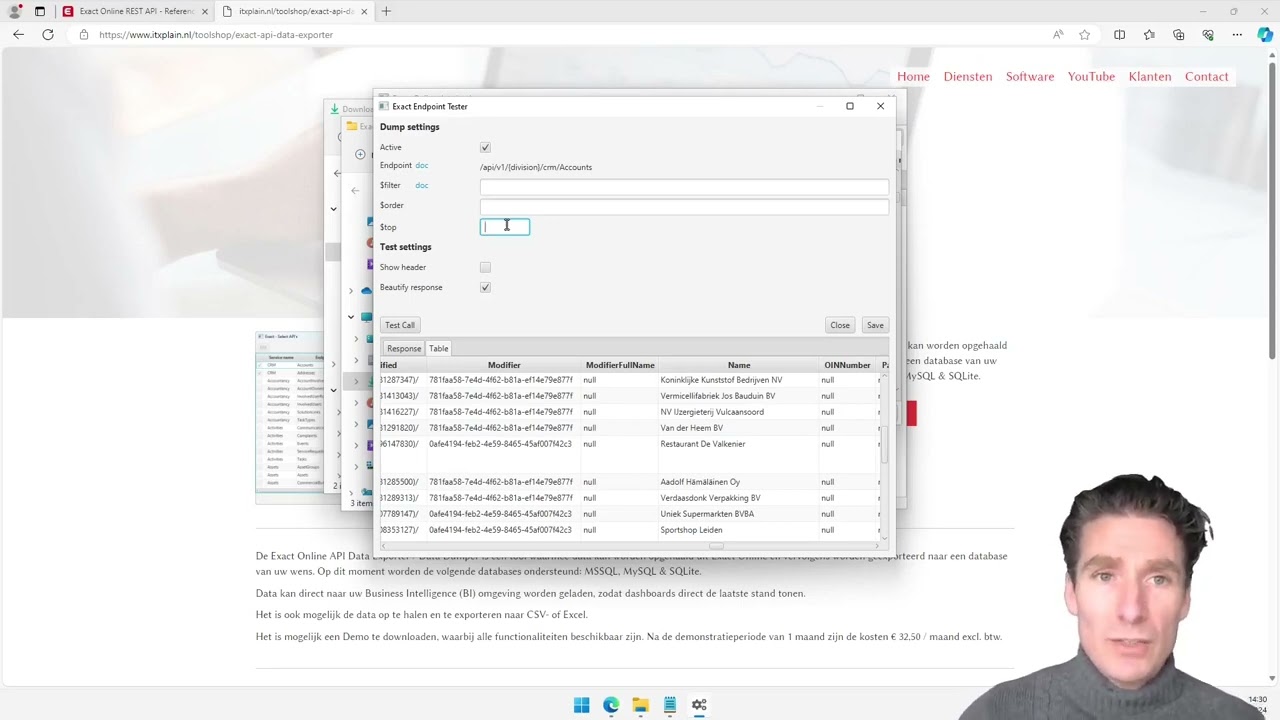Open the Diensten navigation link
1280x720 pixels.
point(968,77)
